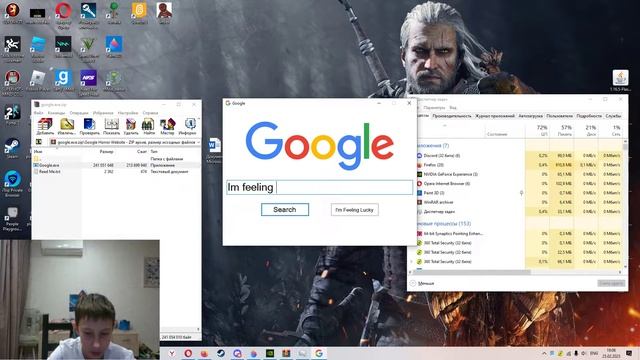This screenshot has height=360, width=640.
Task: Switch to Производительность tab in Task Manager
Action: 452,116
